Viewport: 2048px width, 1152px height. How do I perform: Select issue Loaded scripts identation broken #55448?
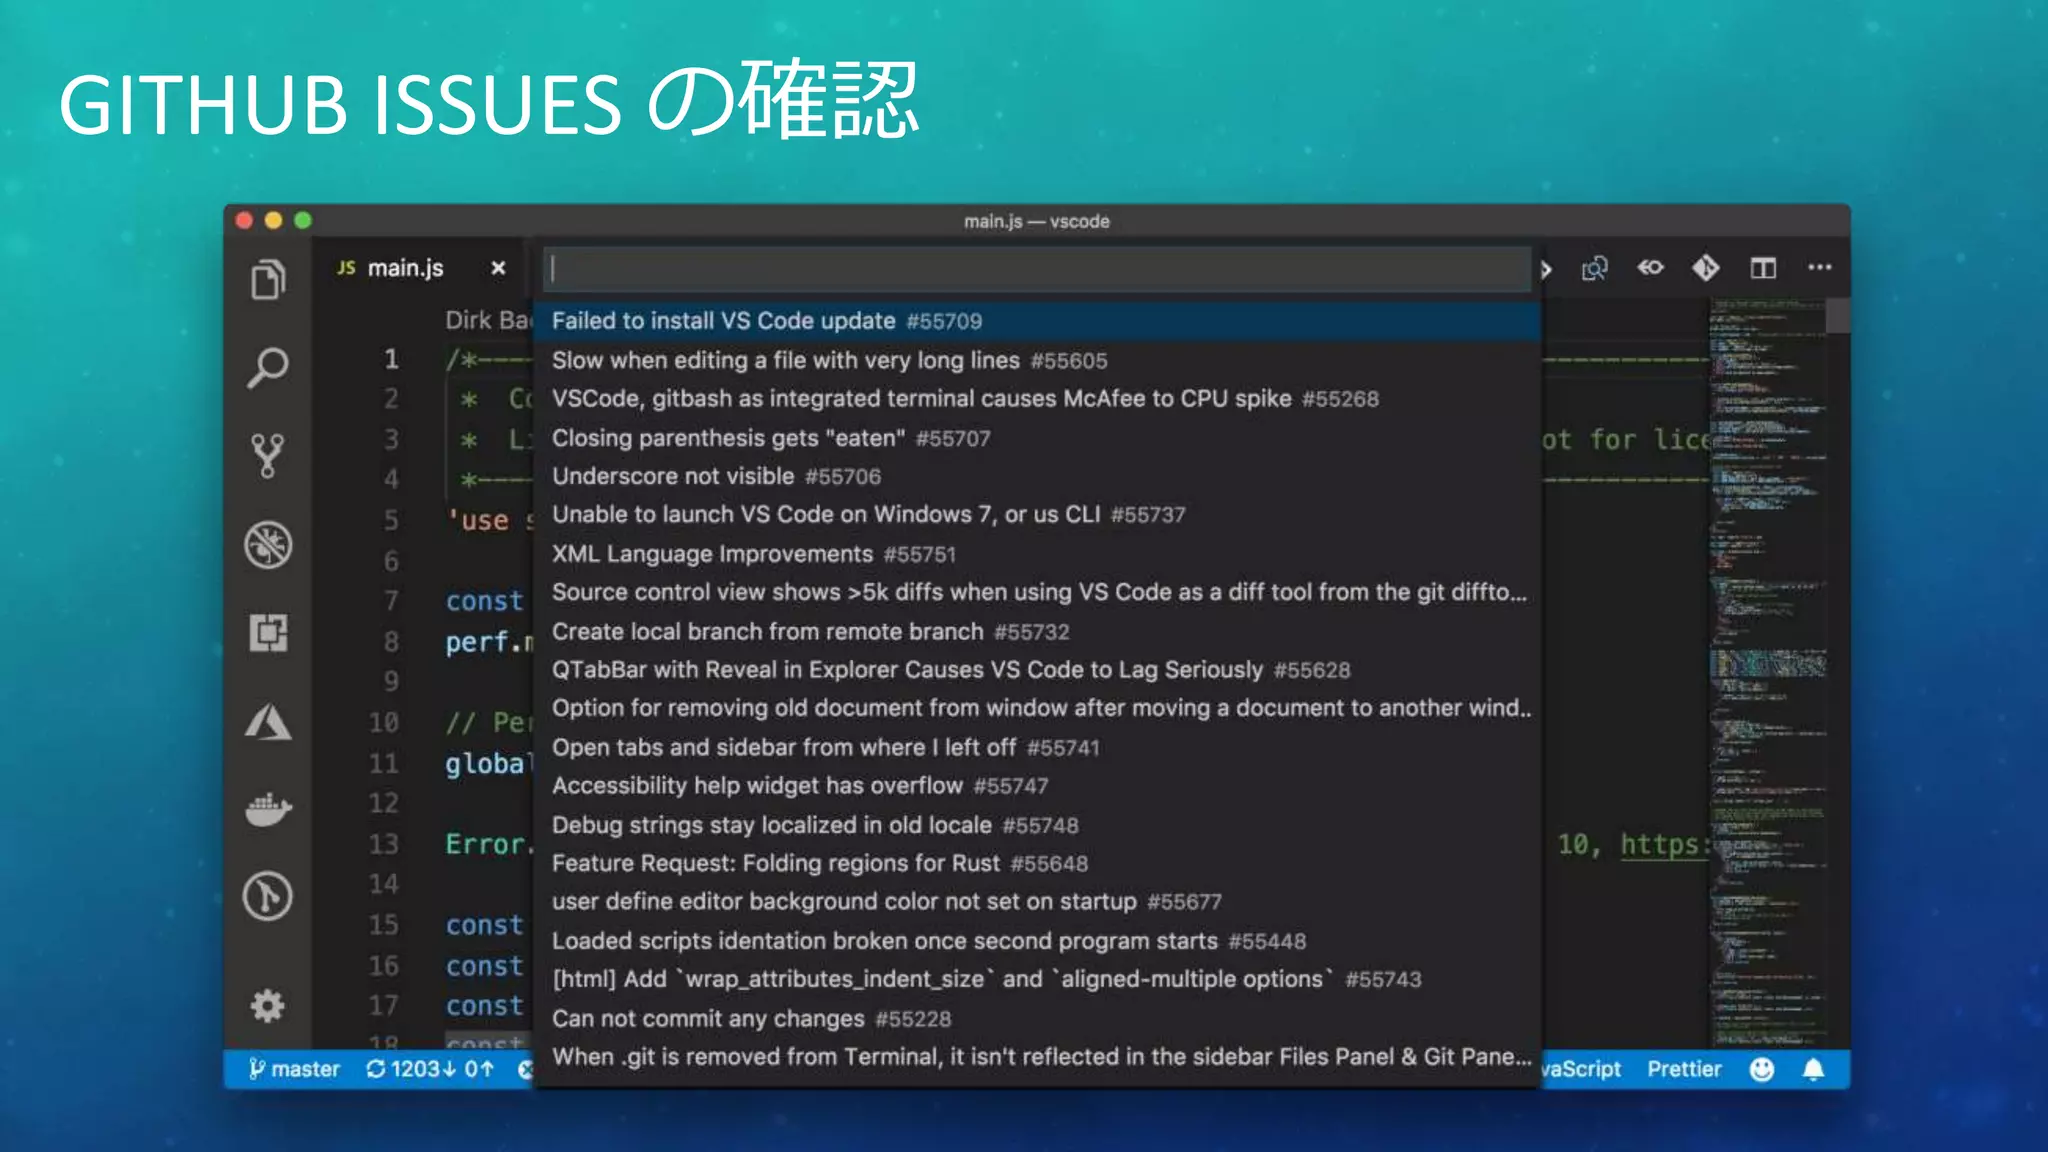point(1037,941)
